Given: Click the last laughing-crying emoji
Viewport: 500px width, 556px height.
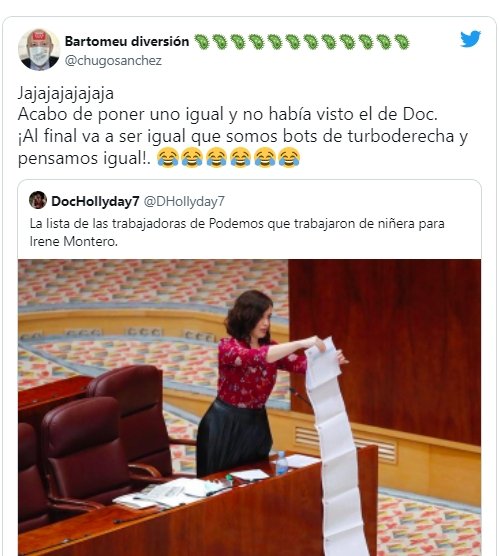Looking at the screenshot, I should (x=289, y=157).
